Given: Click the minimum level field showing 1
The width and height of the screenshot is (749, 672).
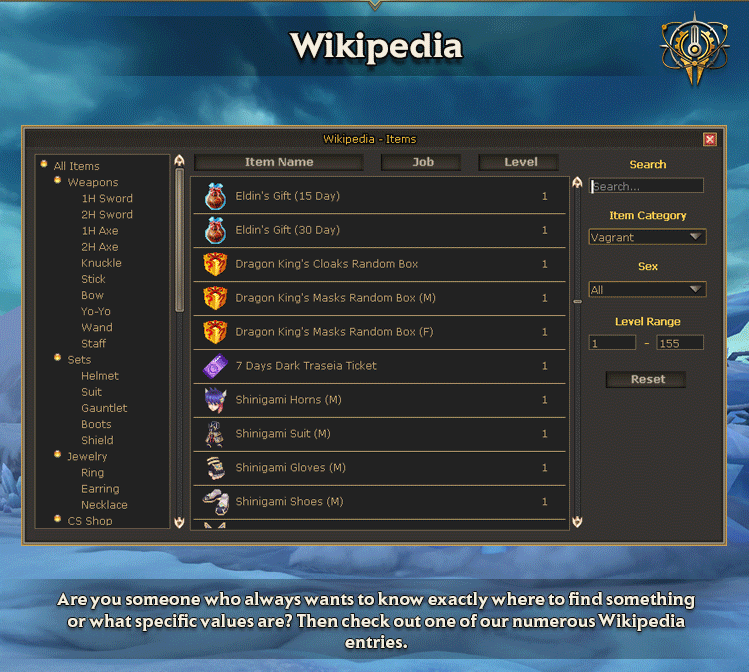Looking at the screenshot, I should (x=612, y=343).
